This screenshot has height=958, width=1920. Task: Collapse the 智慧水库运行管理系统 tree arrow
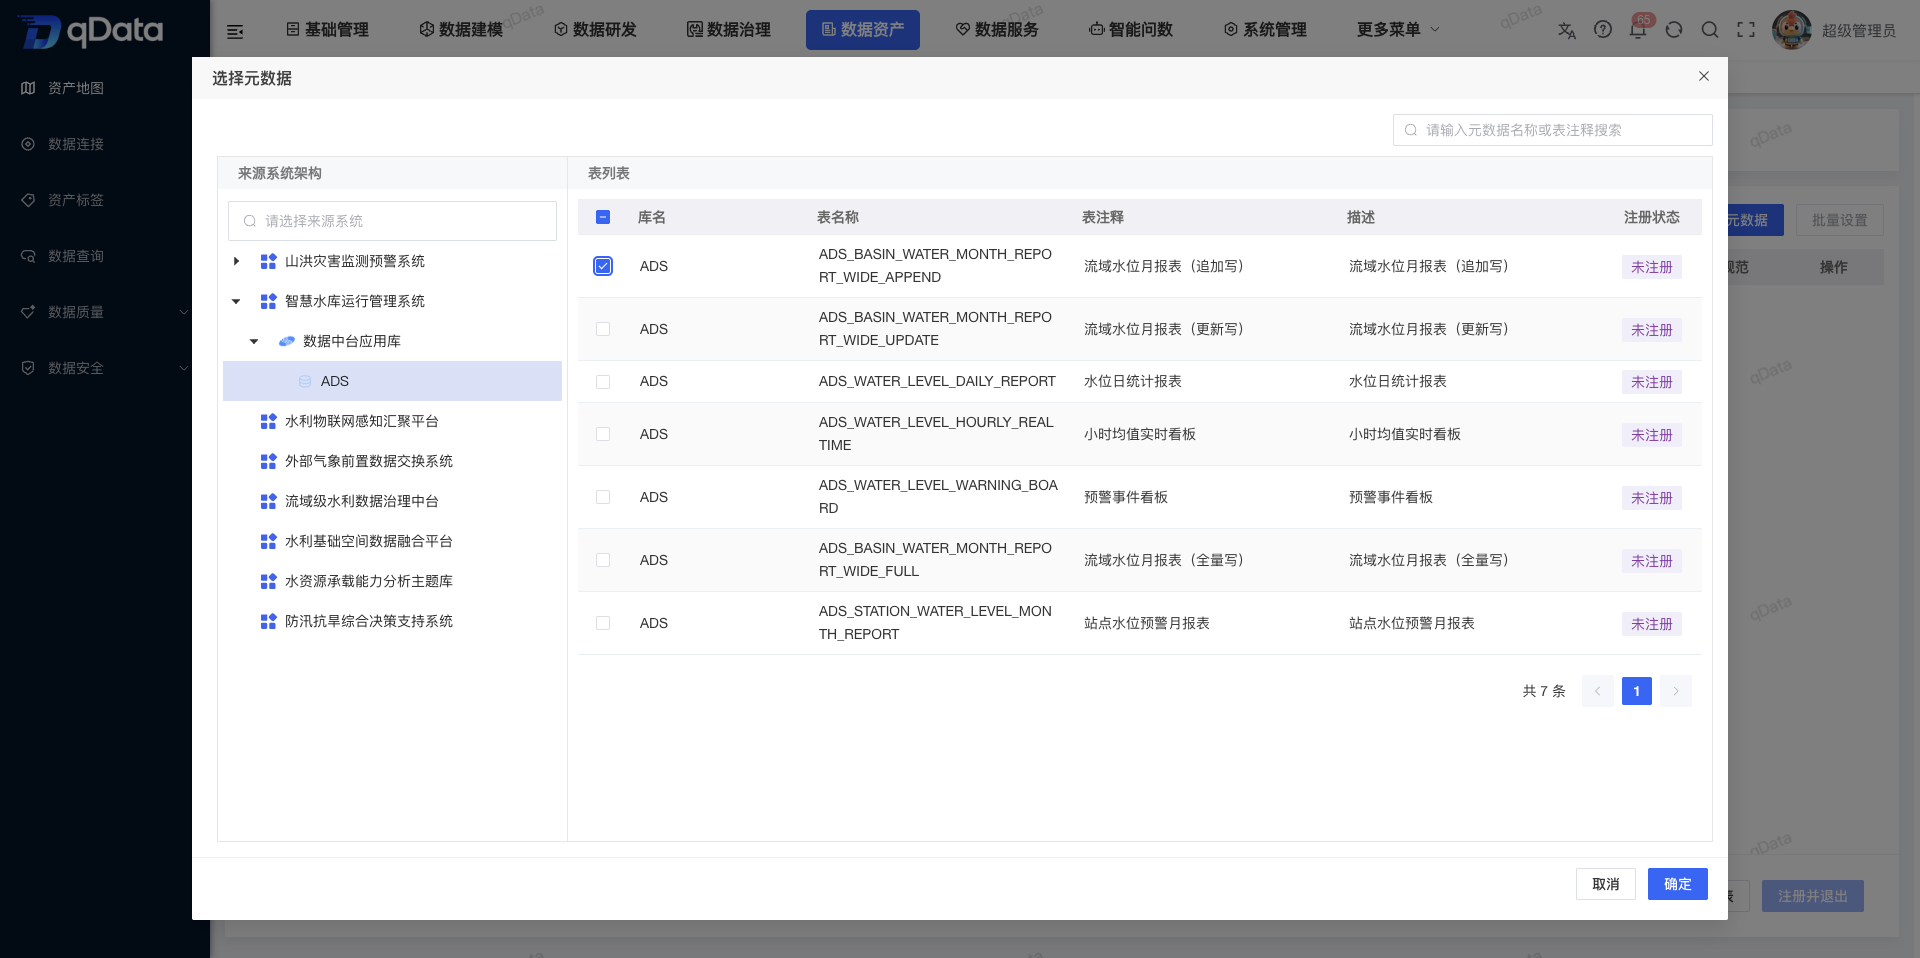(236, 301)
